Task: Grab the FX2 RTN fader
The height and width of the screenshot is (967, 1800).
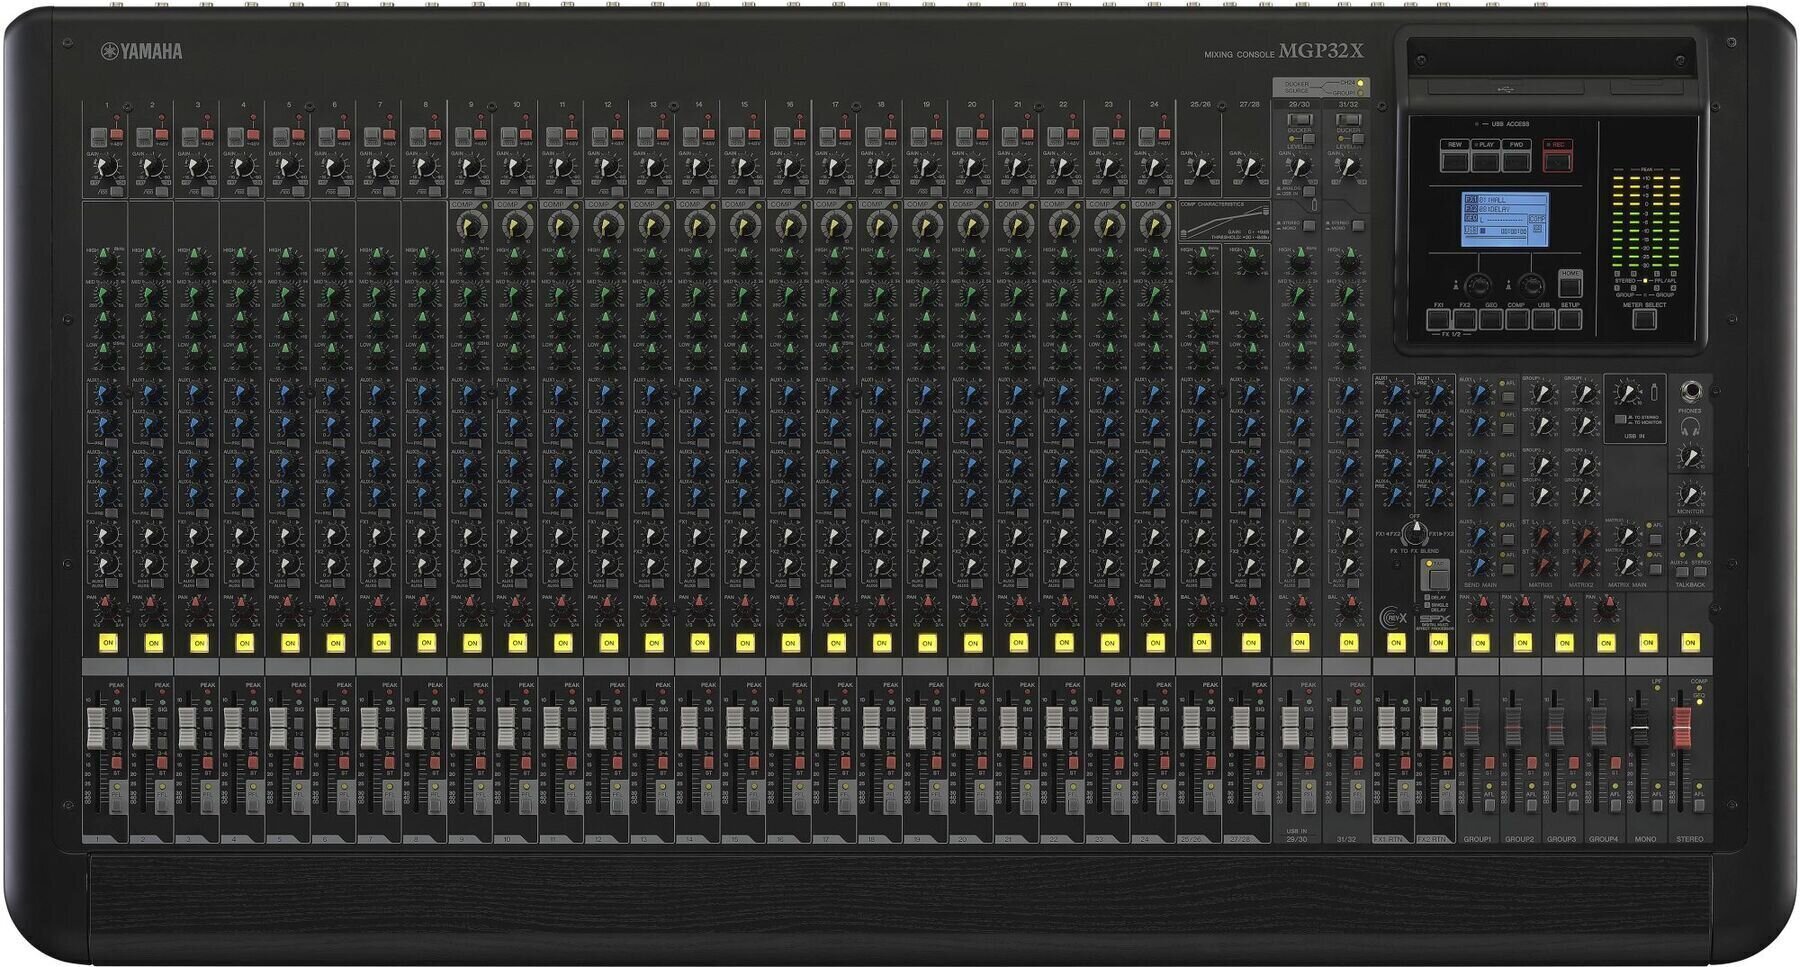Action: 1429,727
